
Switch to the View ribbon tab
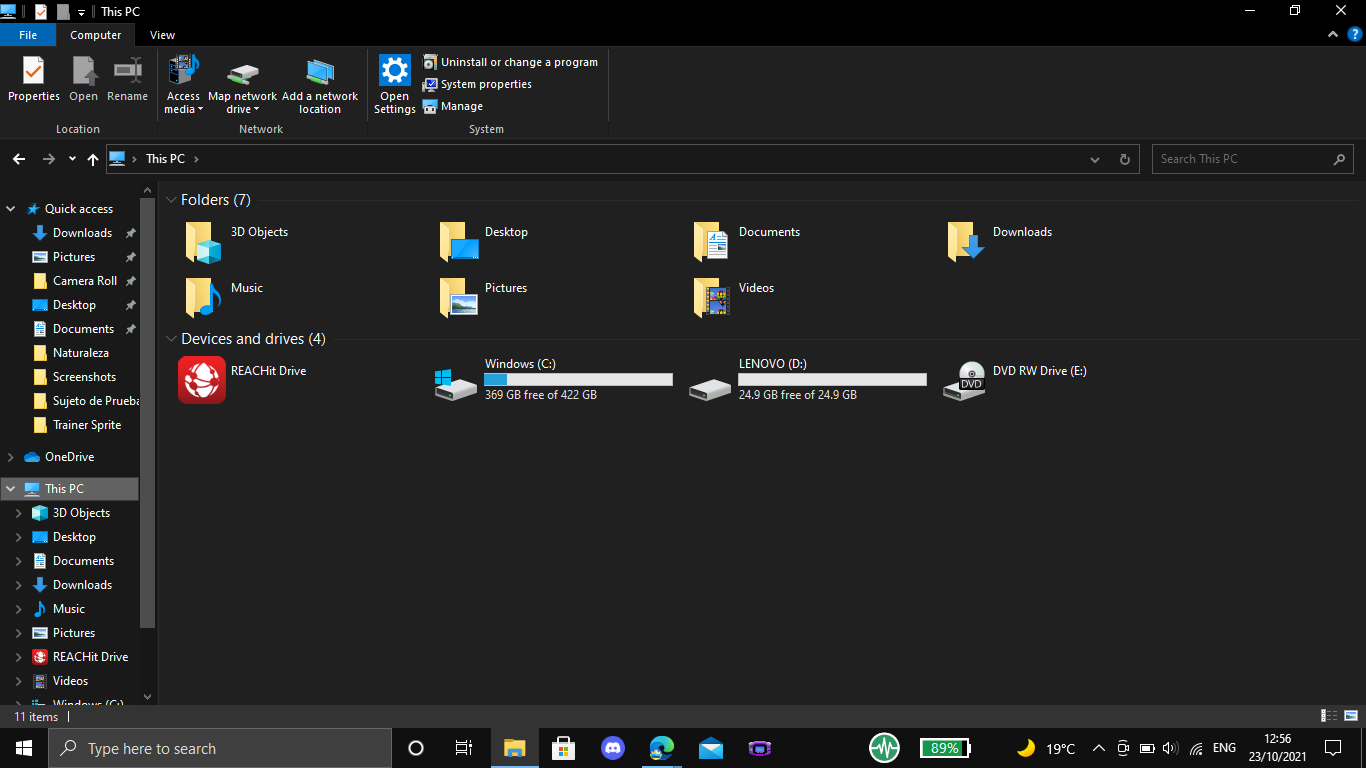click(x=162, y=35)
